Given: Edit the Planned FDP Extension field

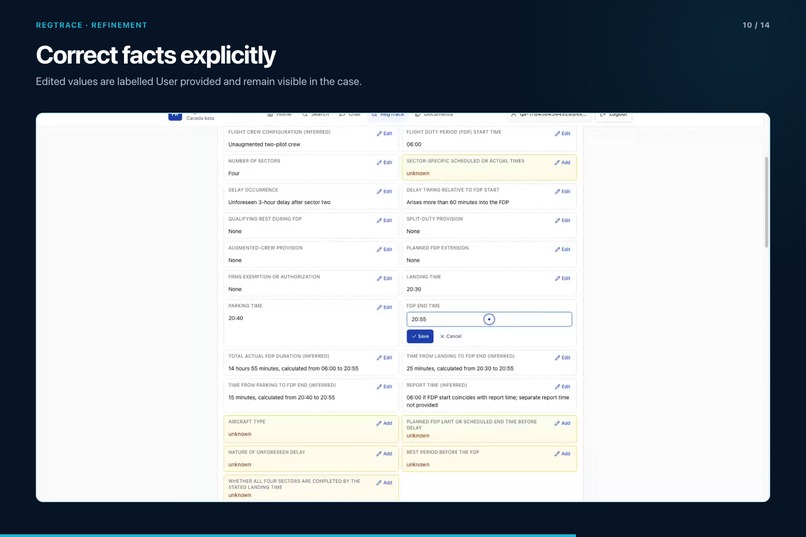Looking at the screenshot, I should click(x=562, y=249).
